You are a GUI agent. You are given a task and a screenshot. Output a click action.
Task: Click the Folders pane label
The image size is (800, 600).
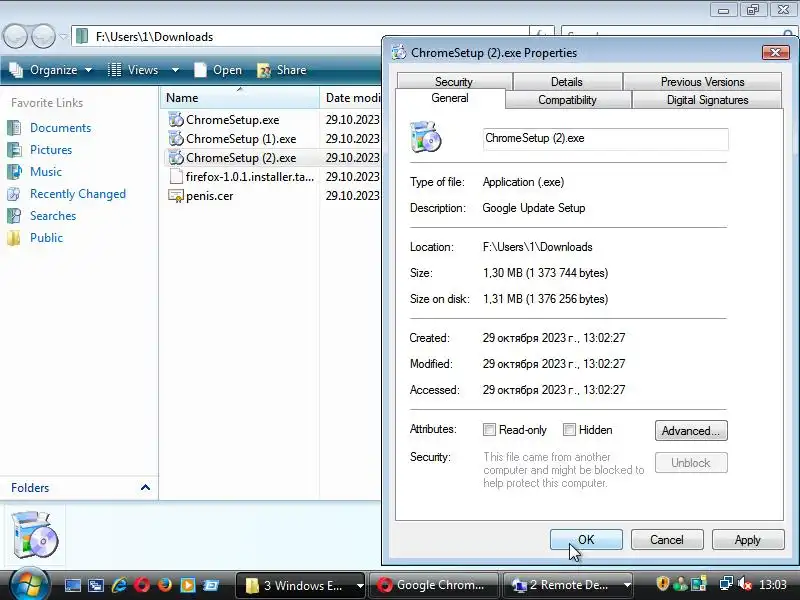pos(30,487)
